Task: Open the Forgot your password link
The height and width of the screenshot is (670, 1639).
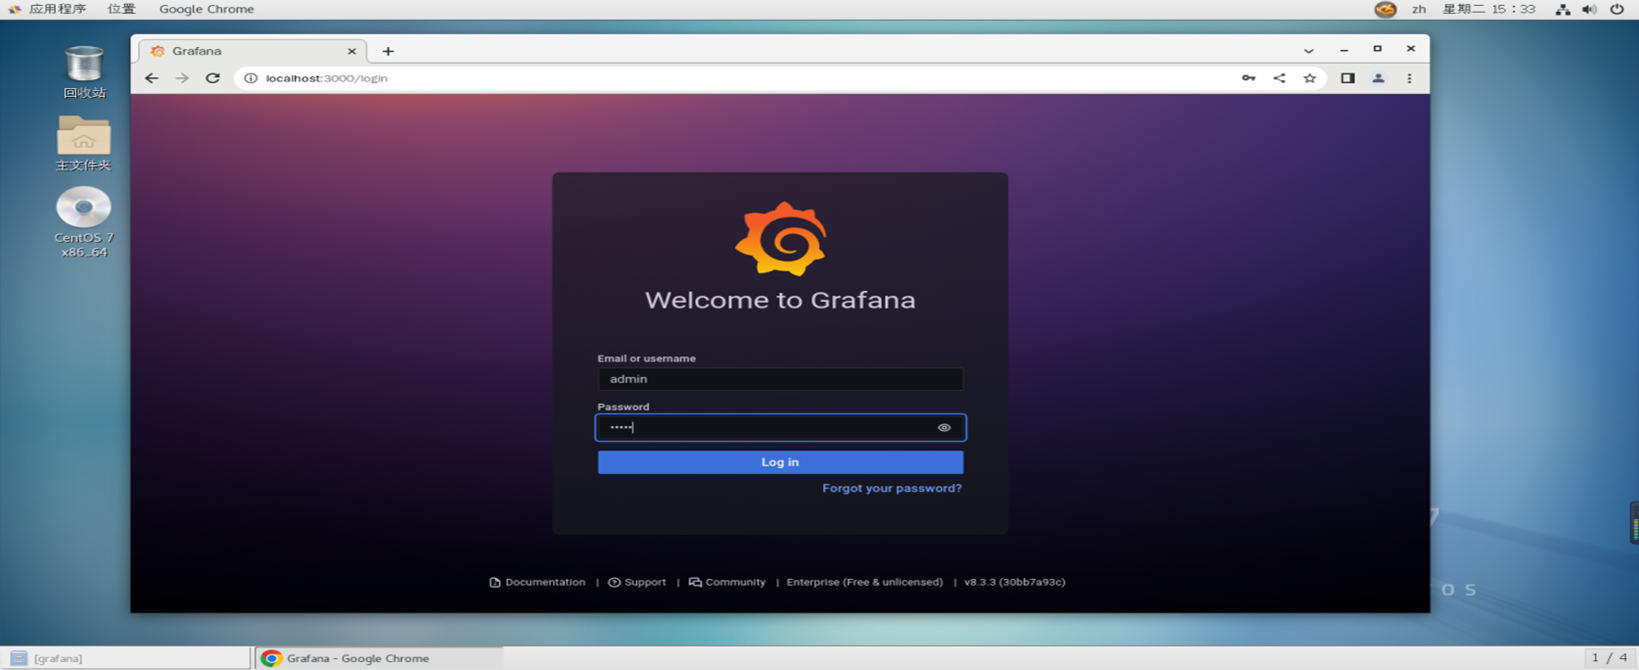Action: (892, 488)
